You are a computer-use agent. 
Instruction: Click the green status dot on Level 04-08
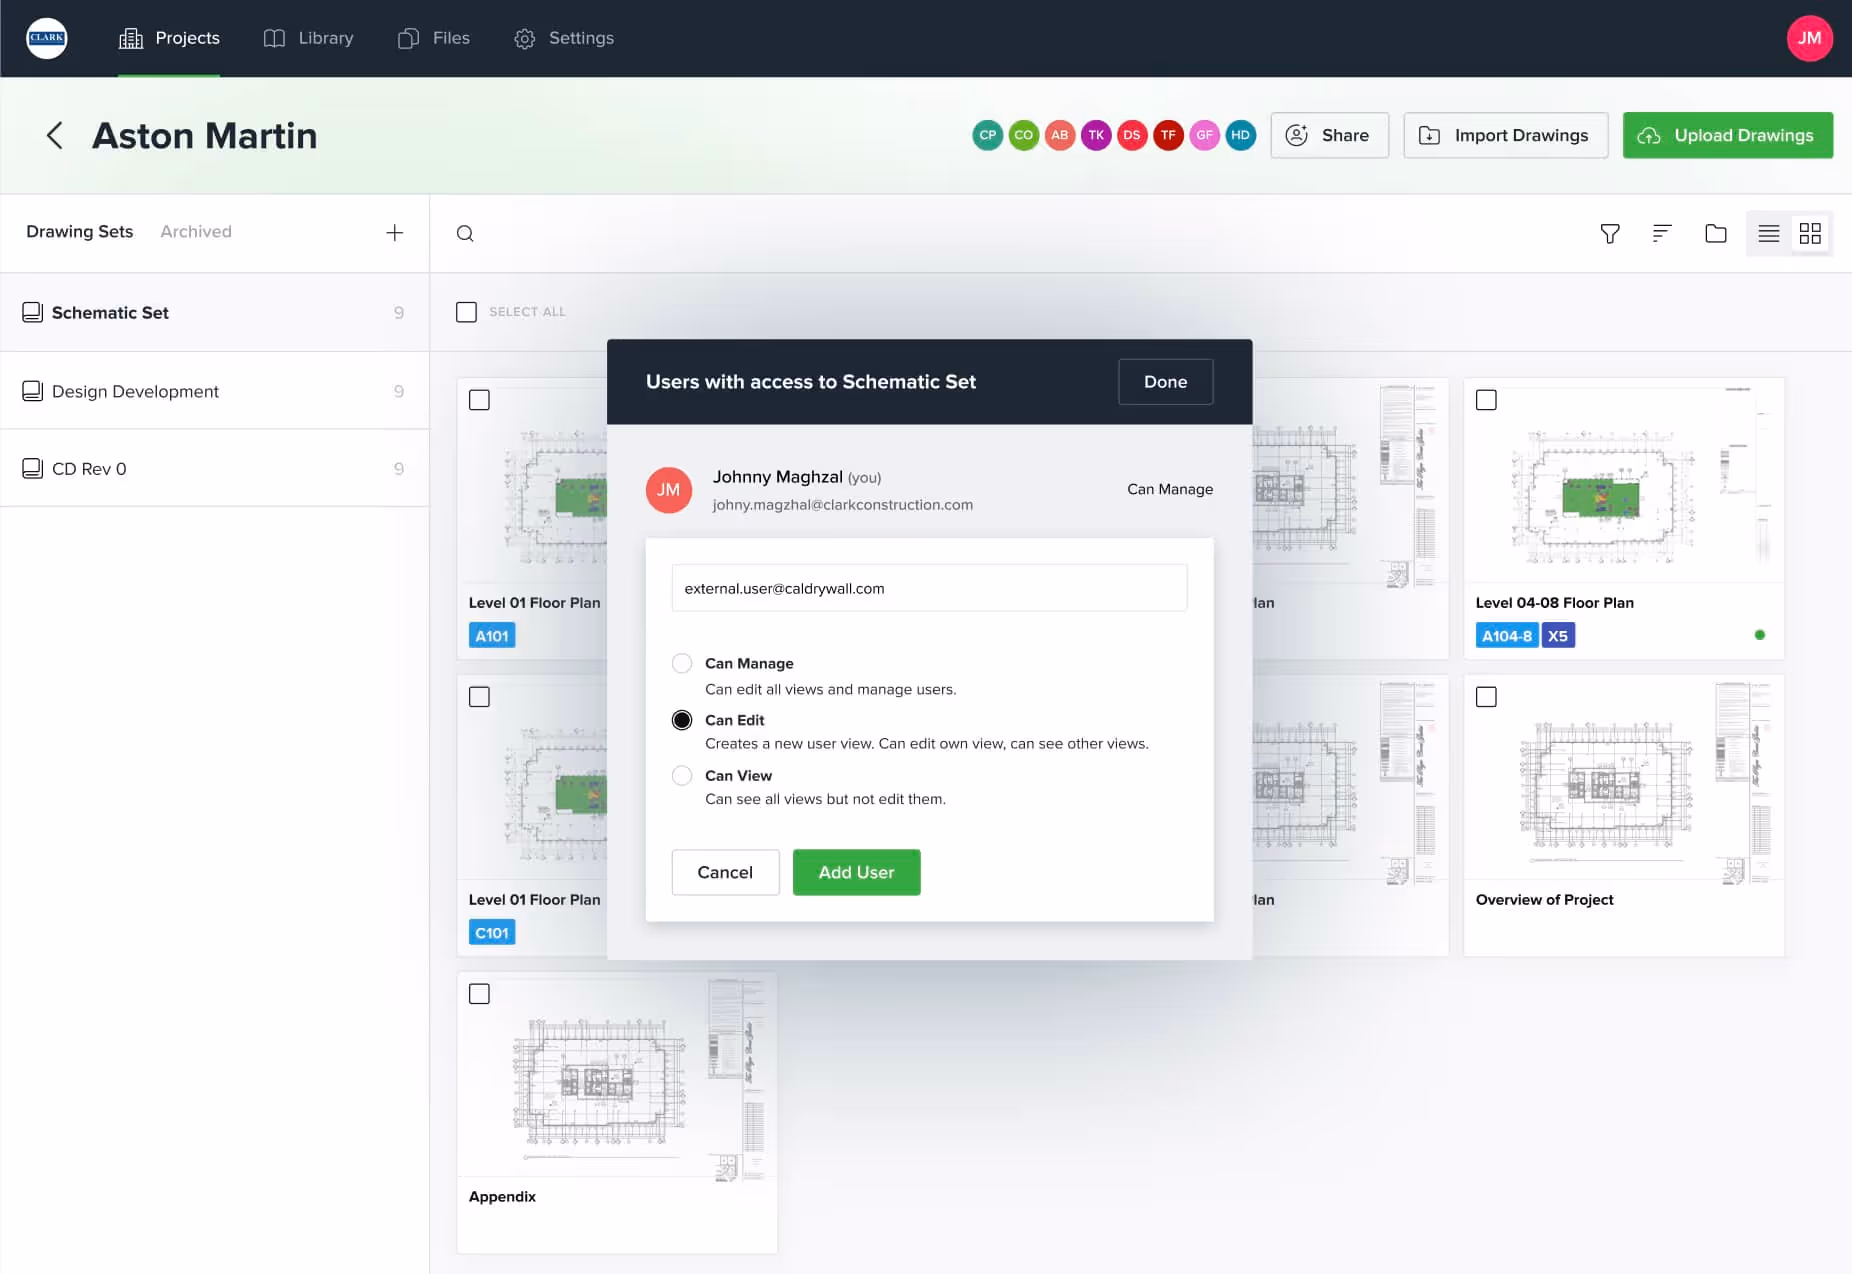1759,635
